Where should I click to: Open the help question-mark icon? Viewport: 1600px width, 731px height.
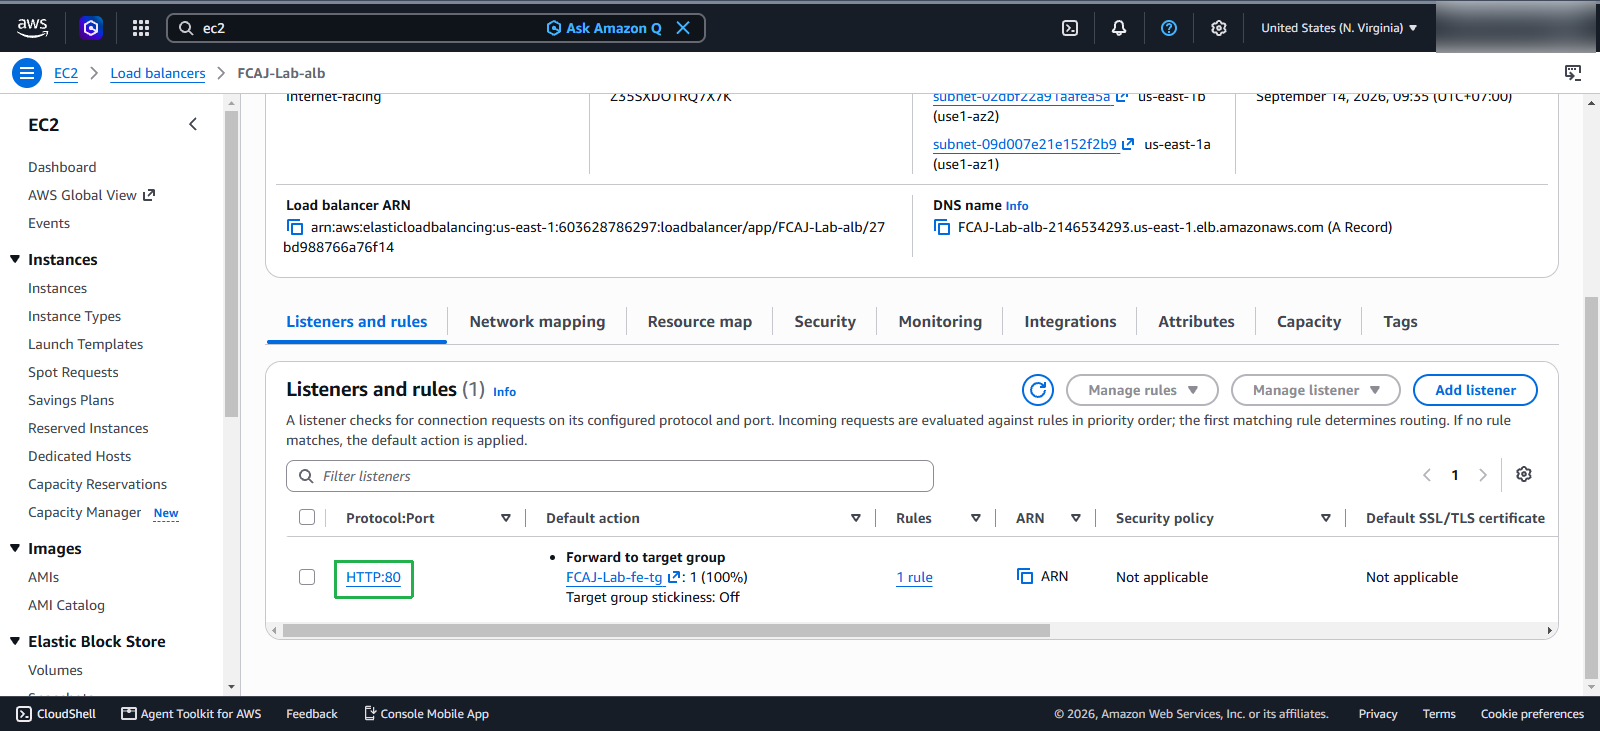coord(1169,28)
